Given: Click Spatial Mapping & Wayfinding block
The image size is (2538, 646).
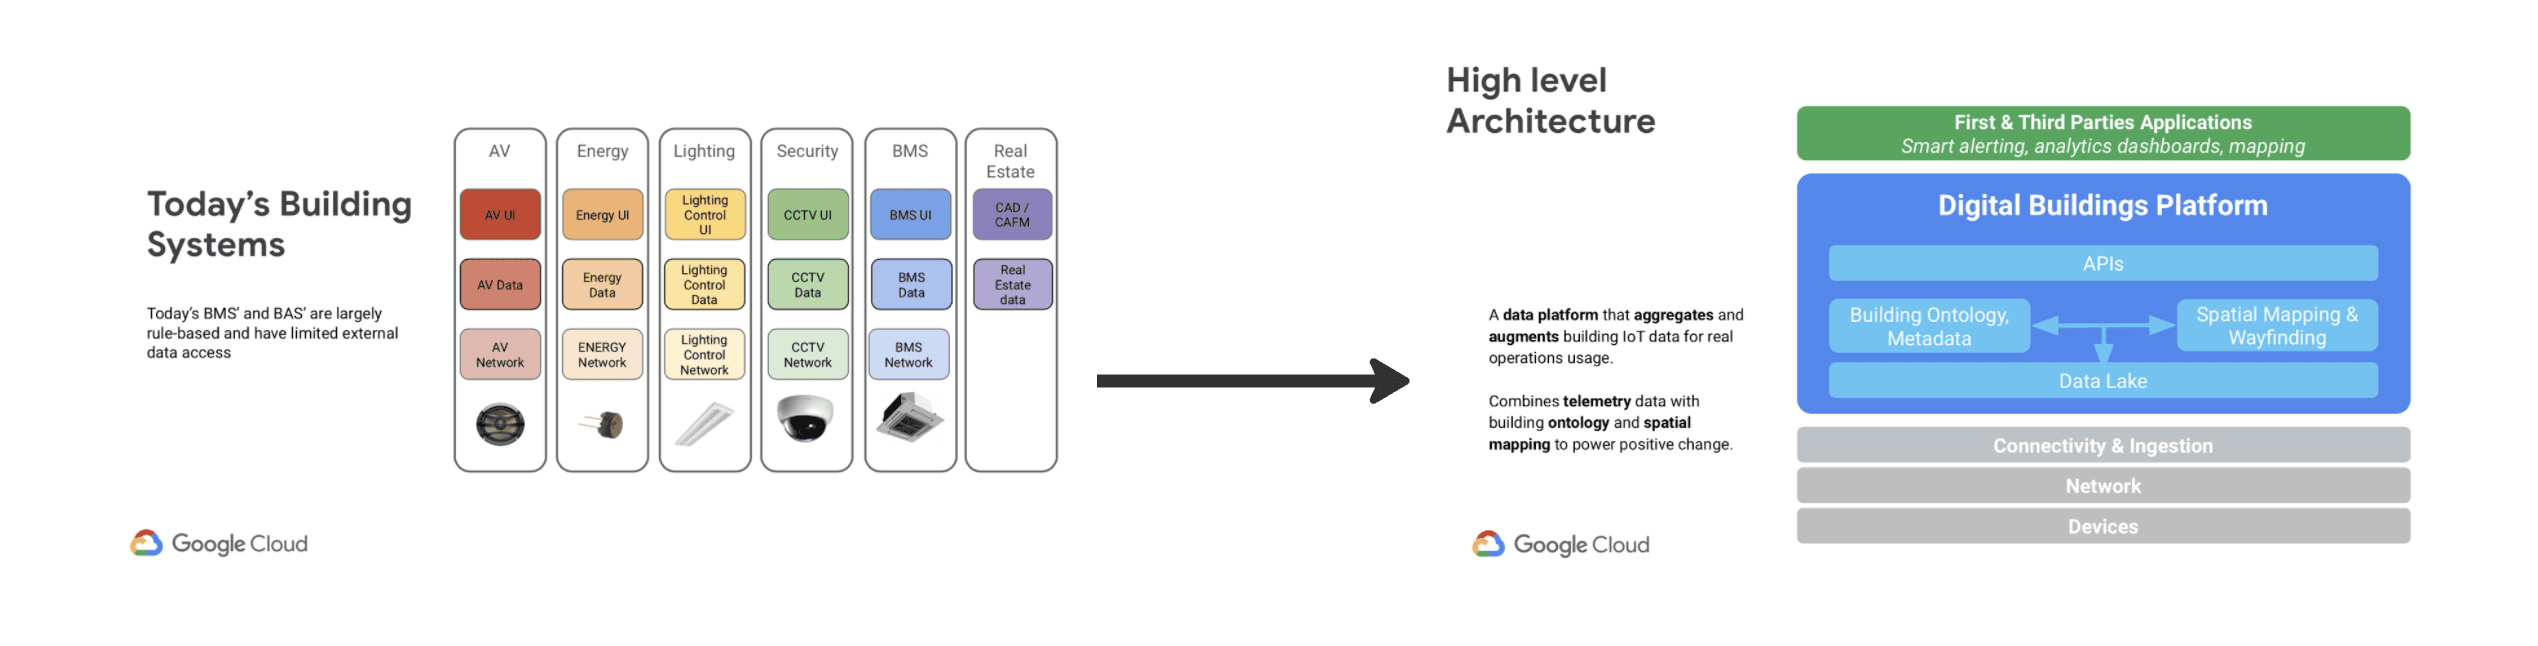Looking at the screenshot, I should click(x=2277, y=326).
